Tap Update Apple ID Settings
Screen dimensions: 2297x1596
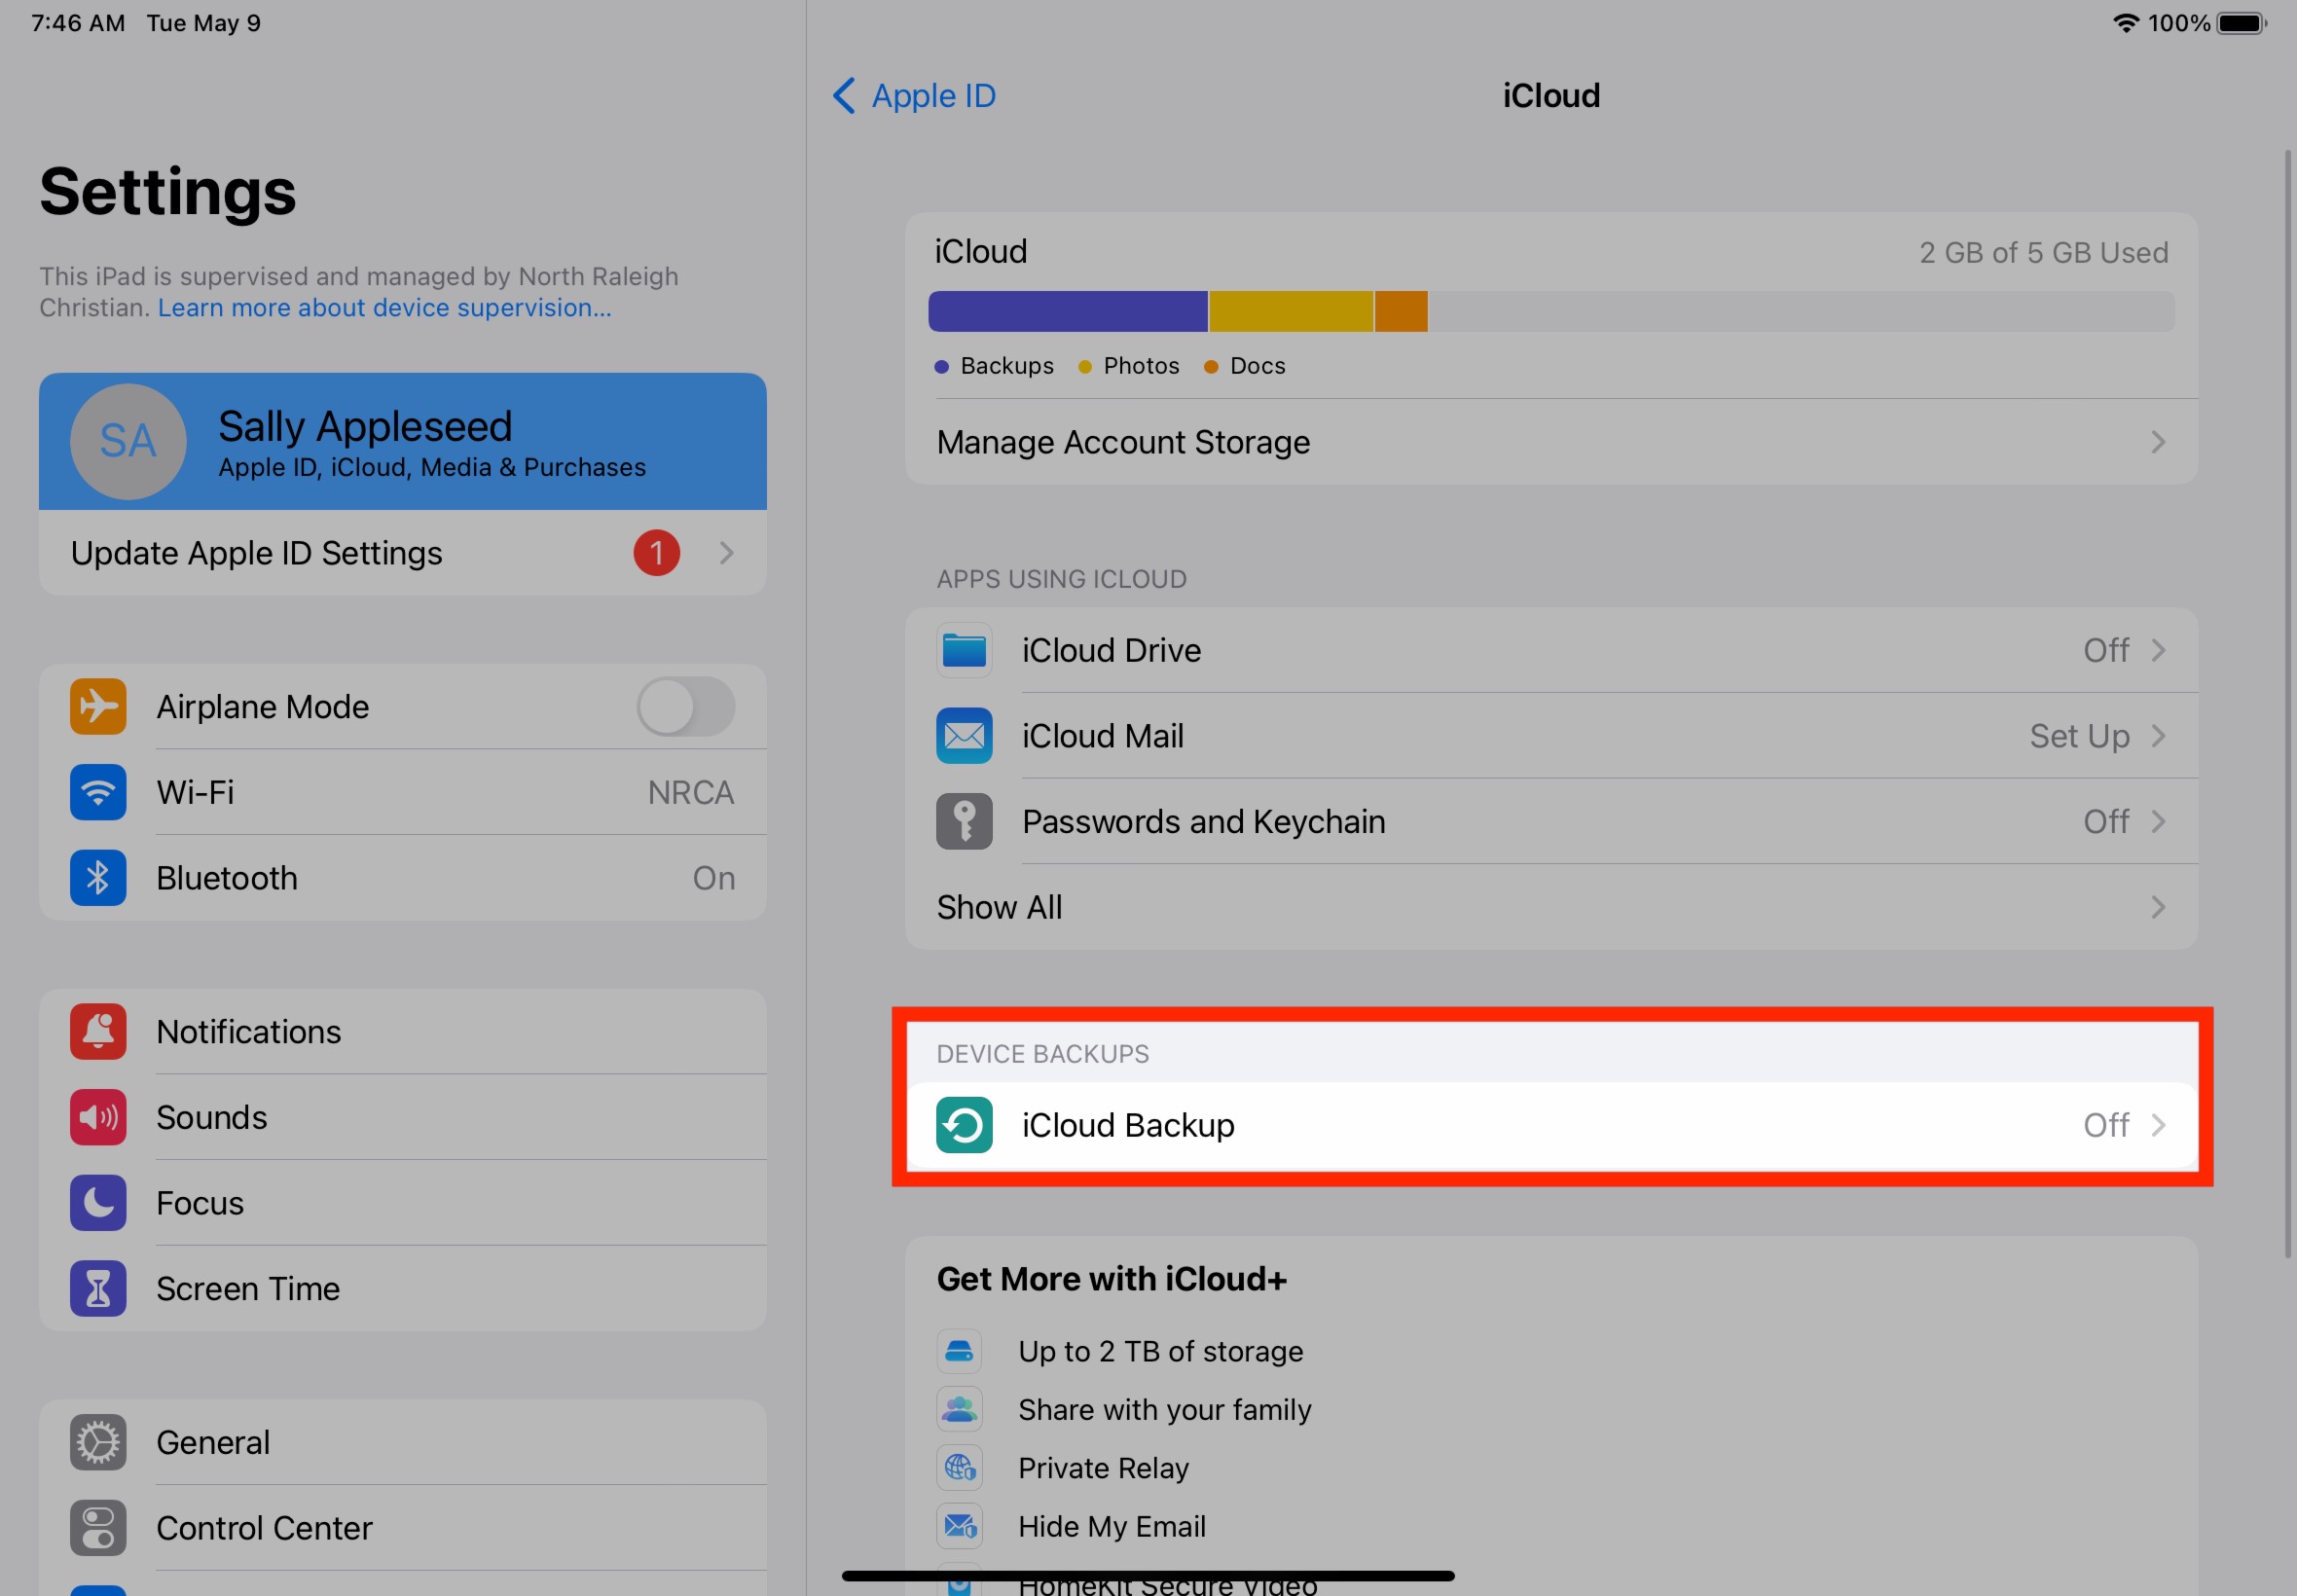tap(403, 553)
